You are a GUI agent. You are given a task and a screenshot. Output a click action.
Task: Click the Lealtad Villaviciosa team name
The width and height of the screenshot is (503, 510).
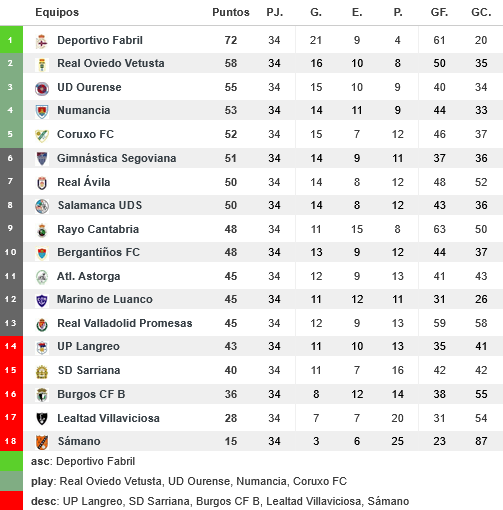tap(108, 418)
